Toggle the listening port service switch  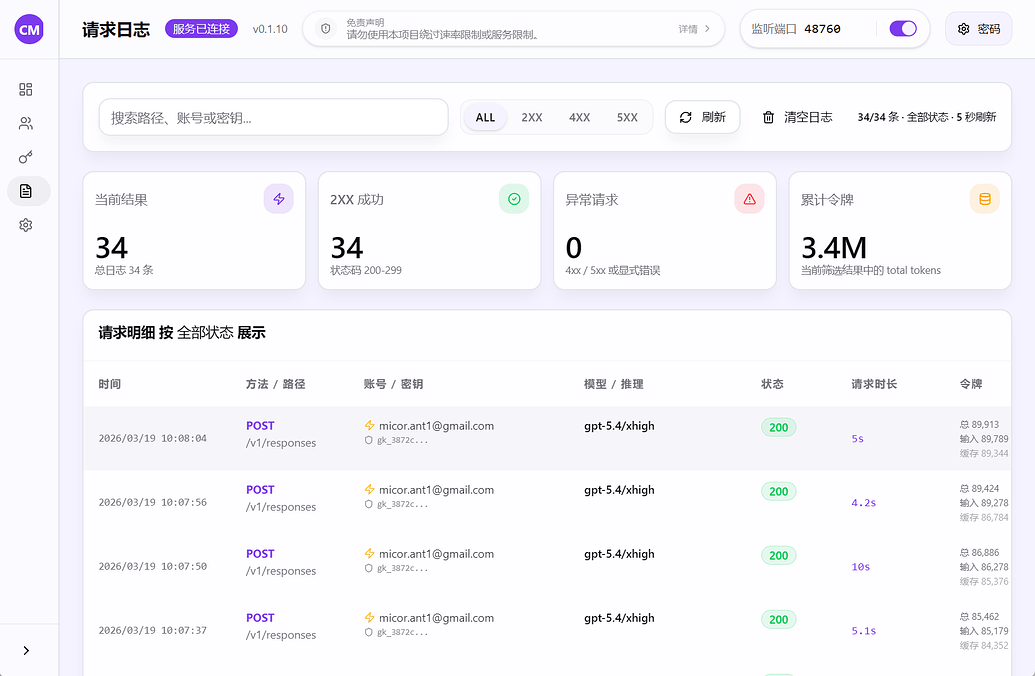[903, 28]
